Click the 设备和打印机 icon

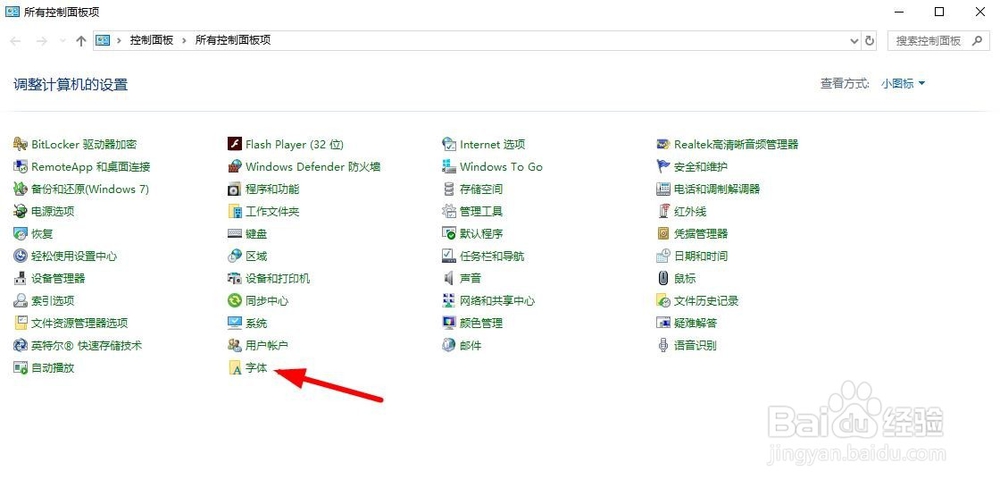(x=235, y=279)
